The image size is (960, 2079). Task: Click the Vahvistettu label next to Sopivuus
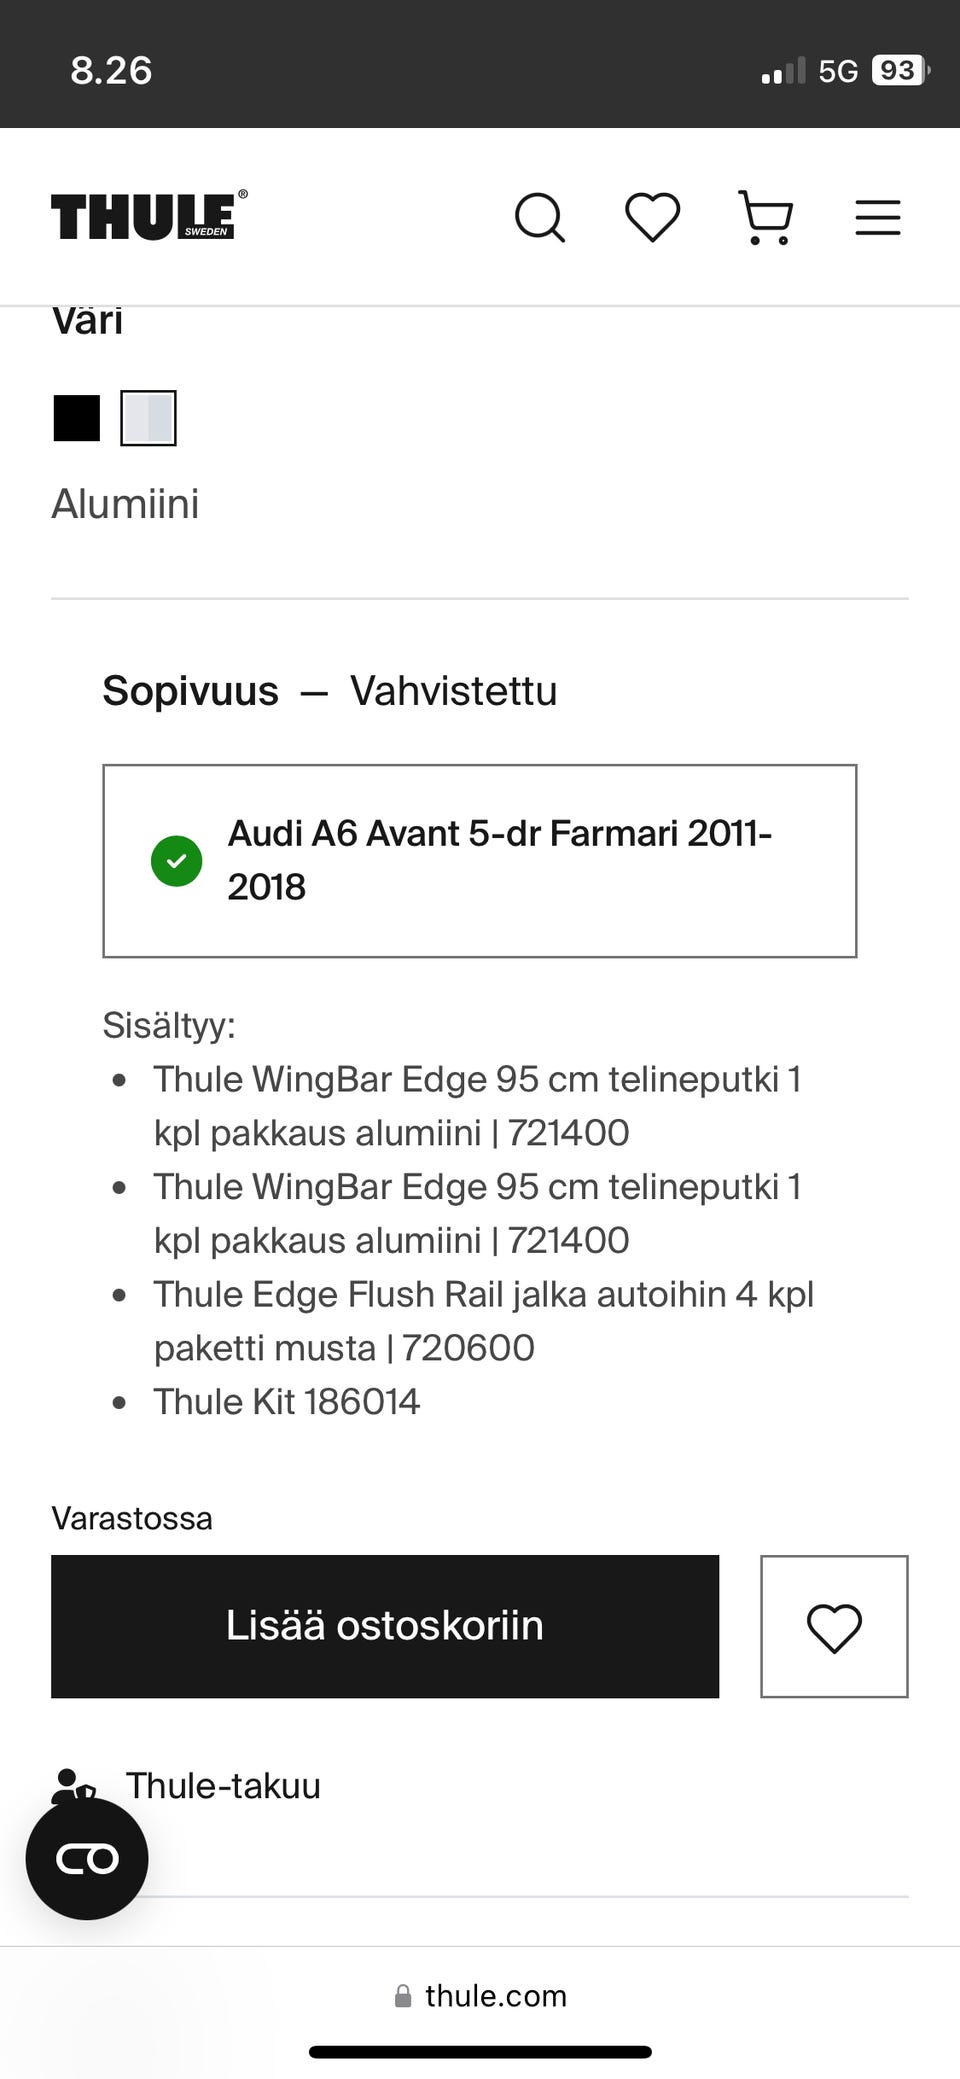453,690
